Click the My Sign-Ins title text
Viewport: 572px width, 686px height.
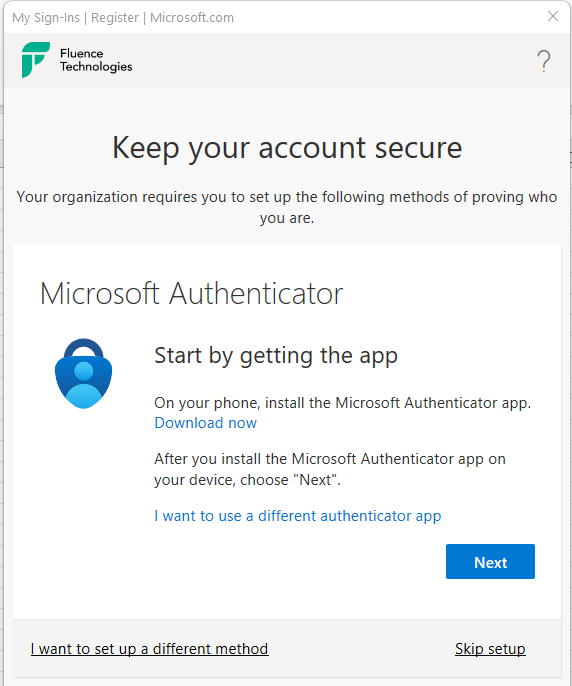click(x=46, y=18)
